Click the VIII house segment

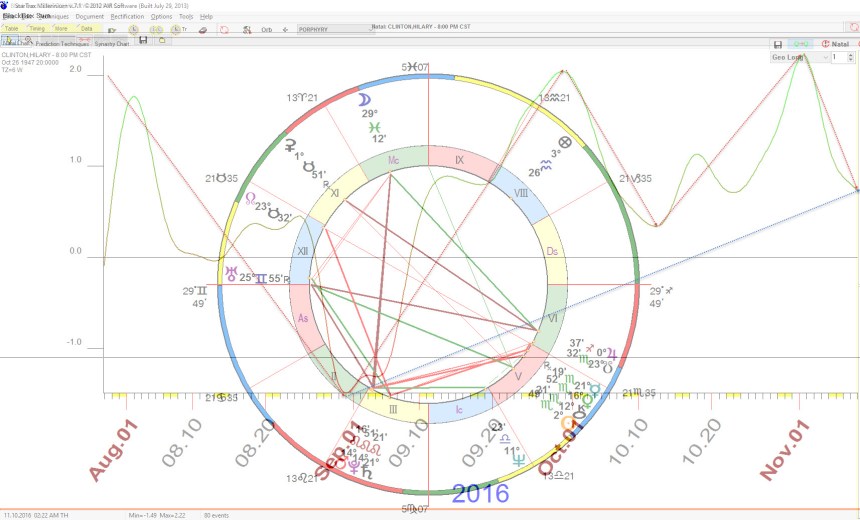pos(521,193)
